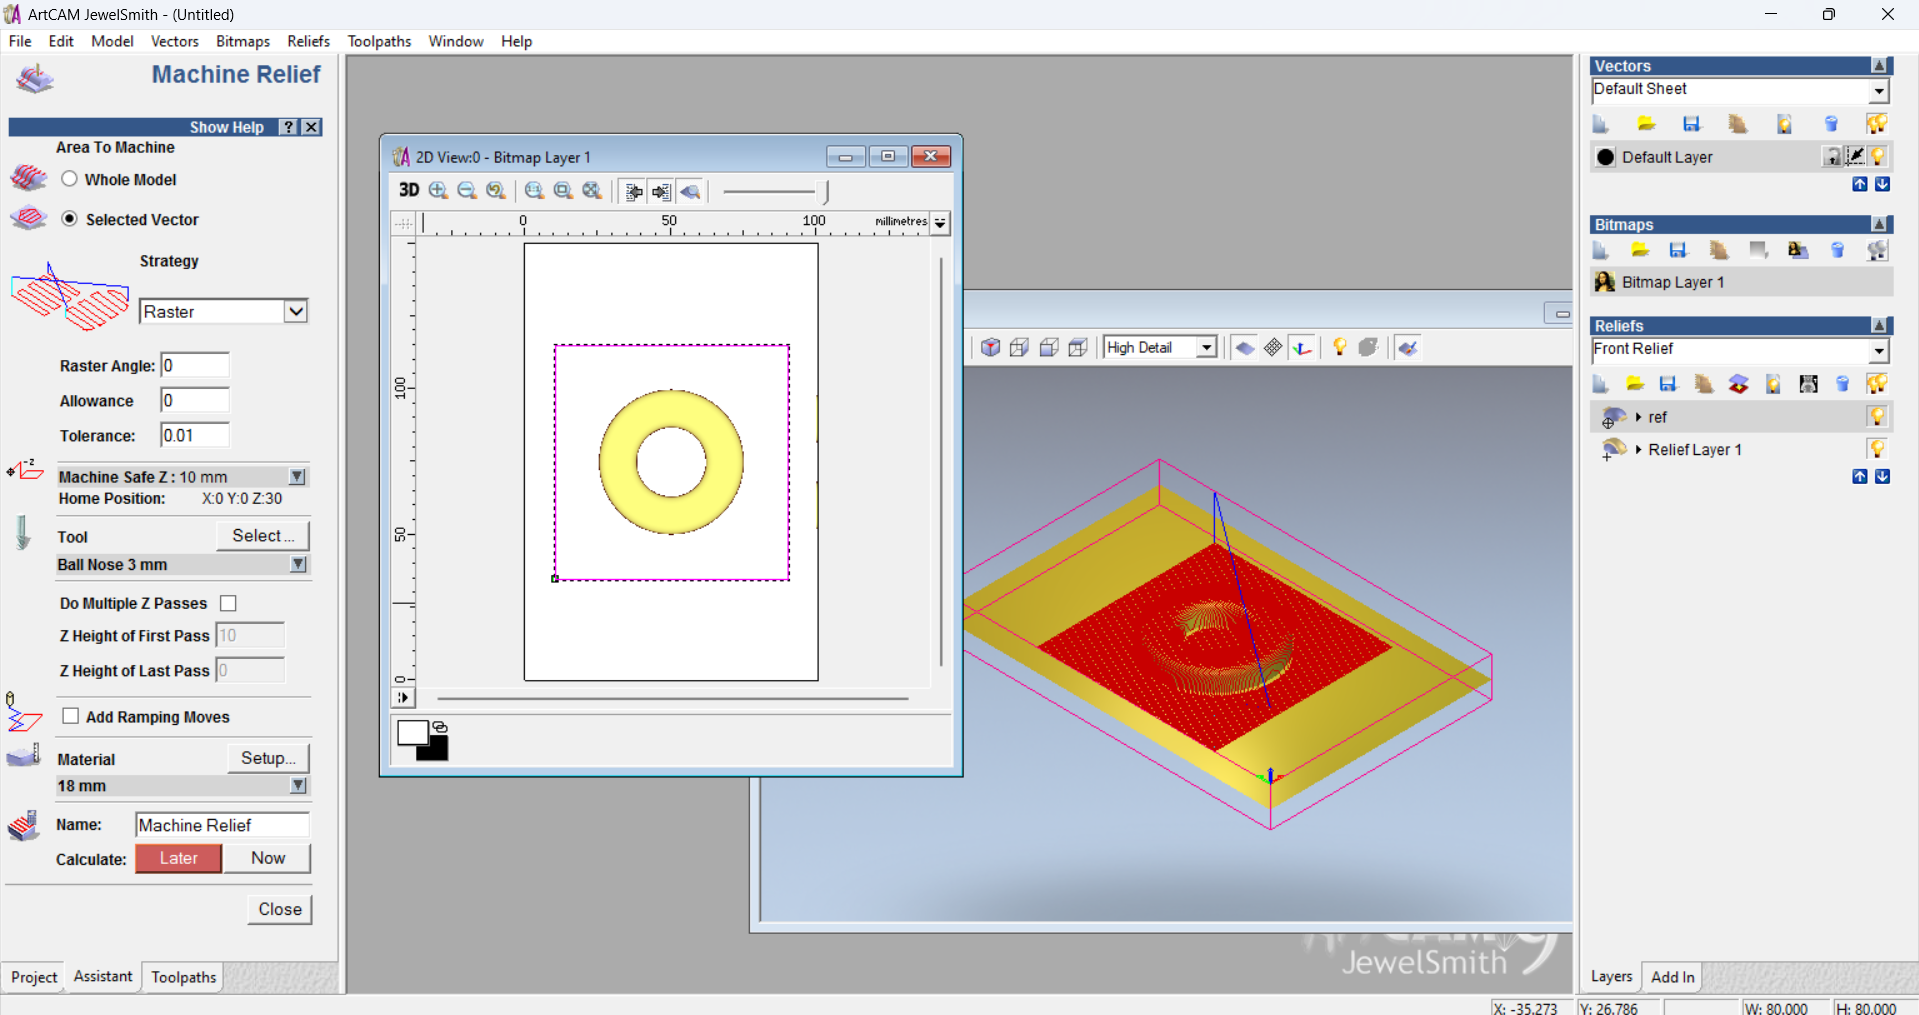Viewport: 1919px width, 1015px height.
Task: Toggle the zero plane display icon
Action: click(1244, 347)
